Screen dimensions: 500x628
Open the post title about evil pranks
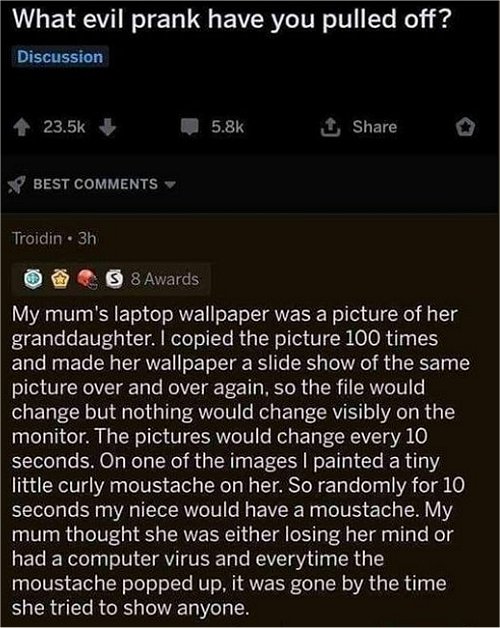click(x=232, y=18)
